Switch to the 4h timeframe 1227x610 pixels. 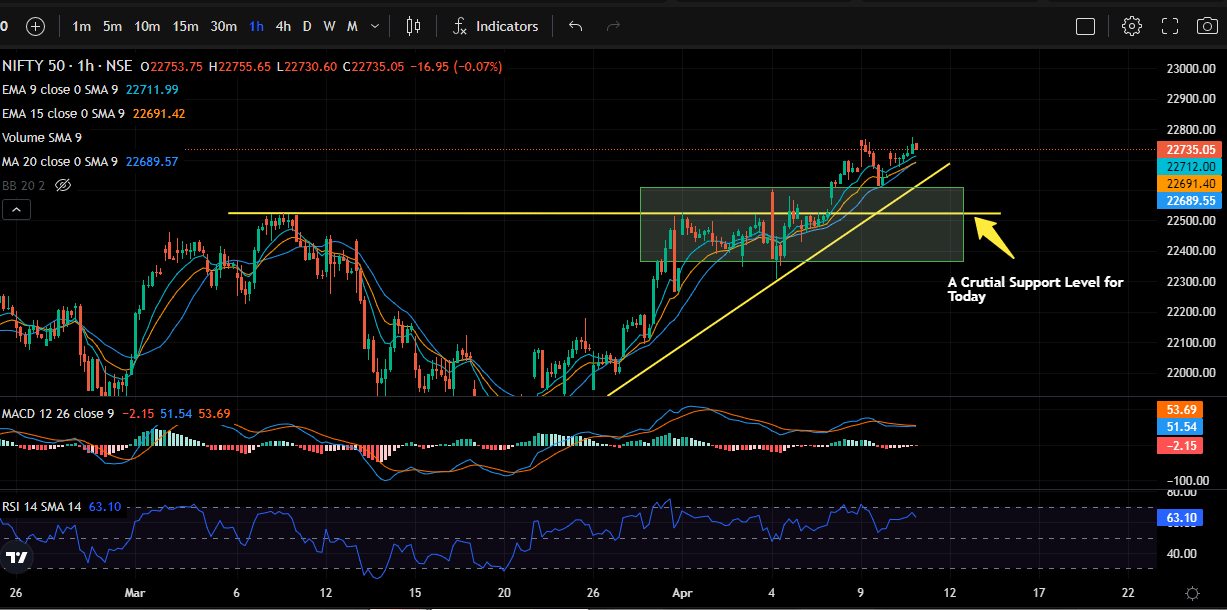point(283,26)
